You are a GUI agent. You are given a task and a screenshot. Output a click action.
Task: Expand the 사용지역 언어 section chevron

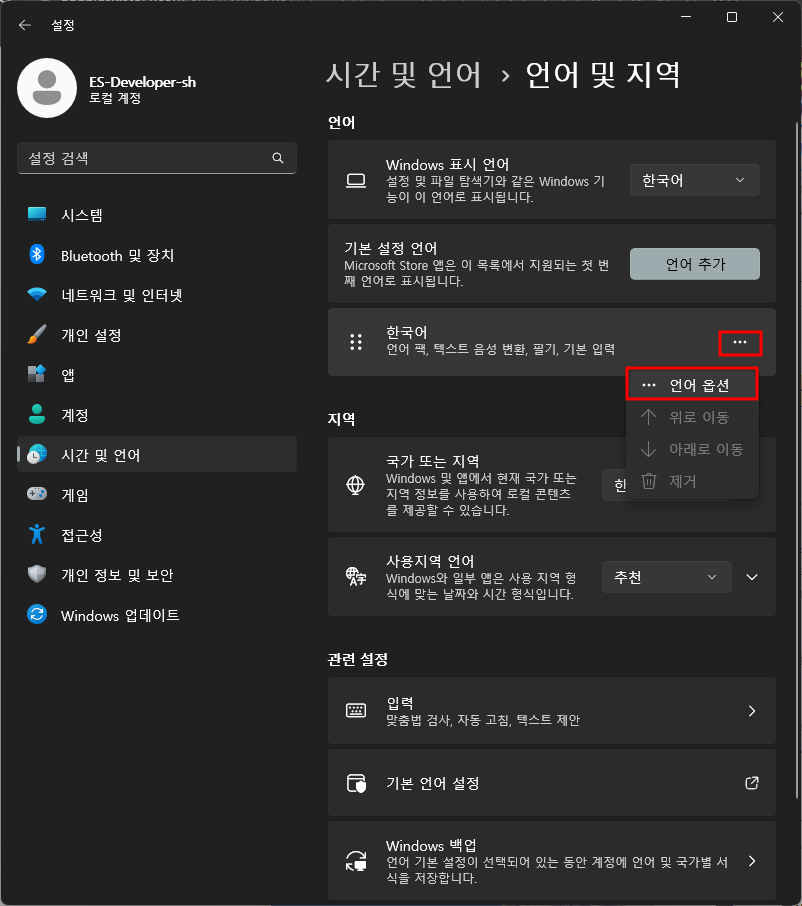click(752, 577)
